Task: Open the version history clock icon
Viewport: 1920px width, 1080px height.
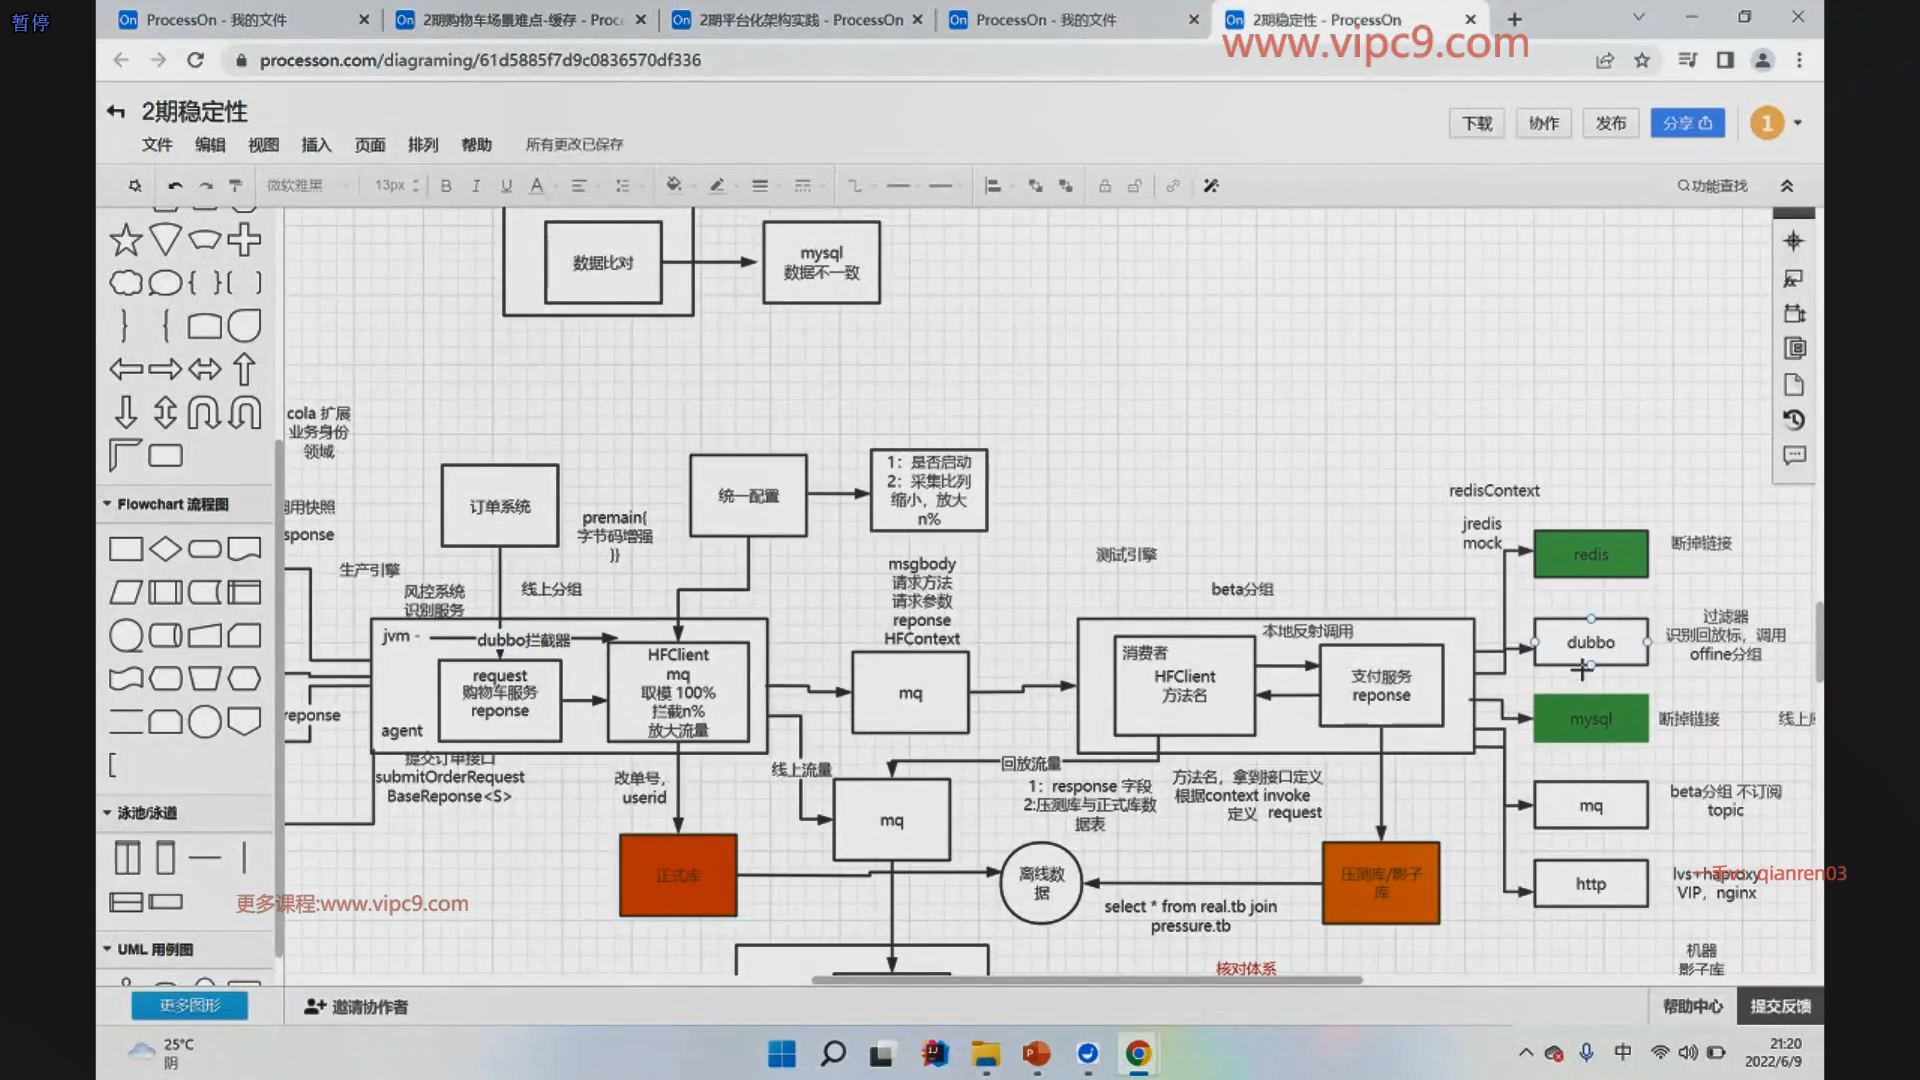Action: pos(1794,420)
